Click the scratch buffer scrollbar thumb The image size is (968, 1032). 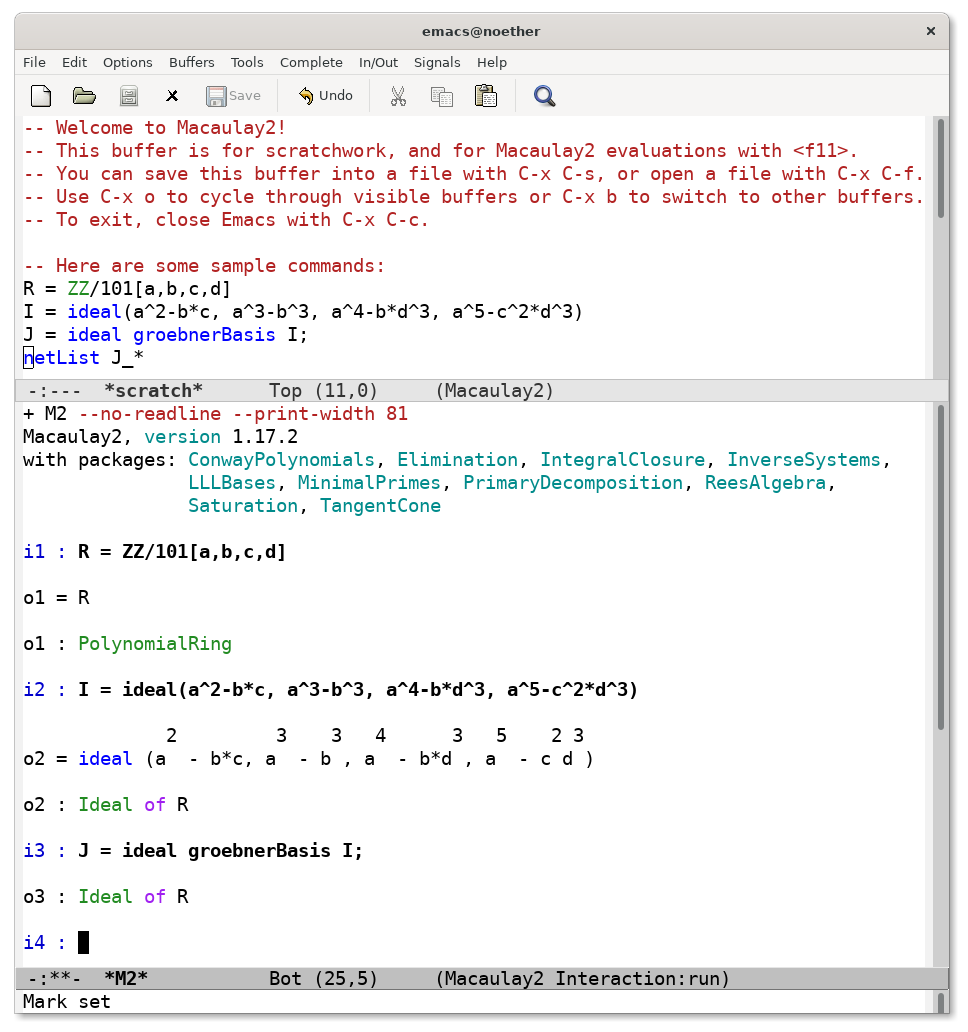point(942,168)
